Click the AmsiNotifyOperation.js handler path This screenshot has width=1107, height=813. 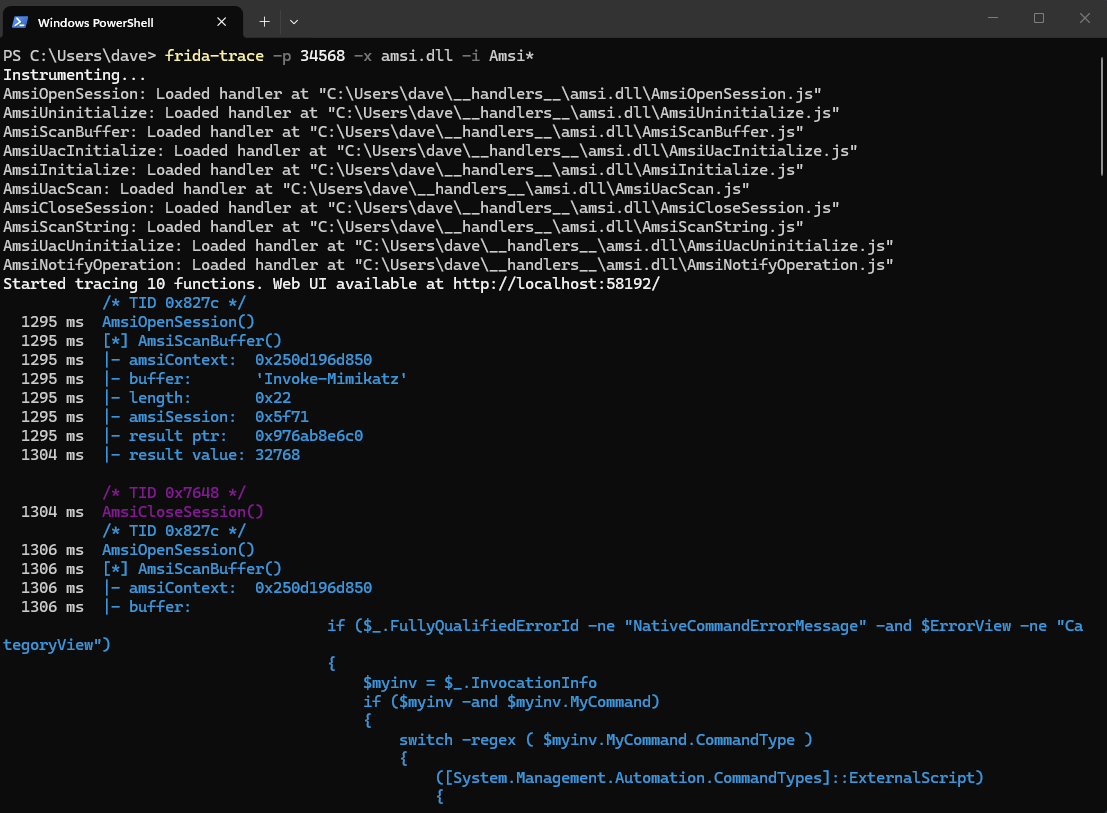(x=623, y=265)
